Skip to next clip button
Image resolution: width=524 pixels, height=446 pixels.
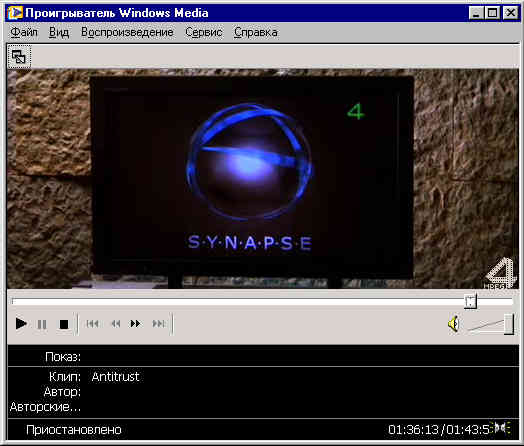[159, 324]
